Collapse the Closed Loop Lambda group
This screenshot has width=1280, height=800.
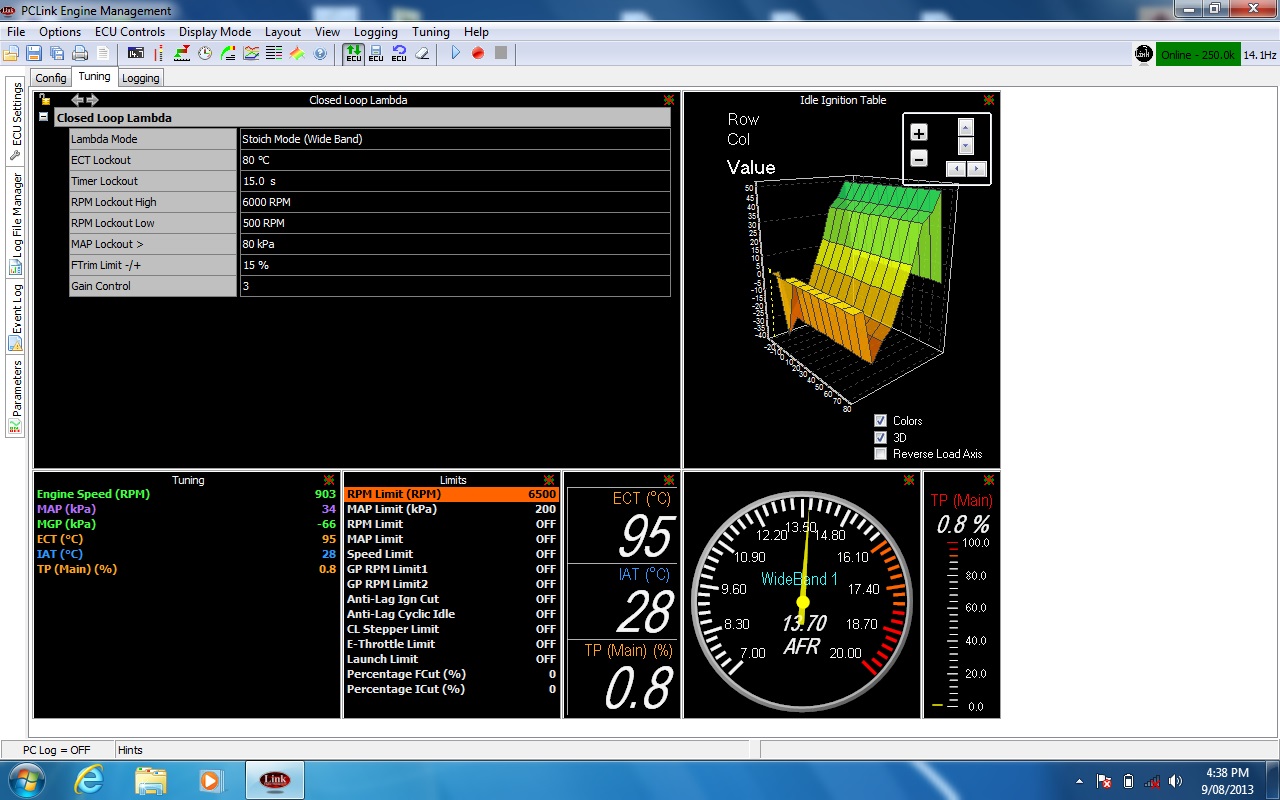coord(44,117)
